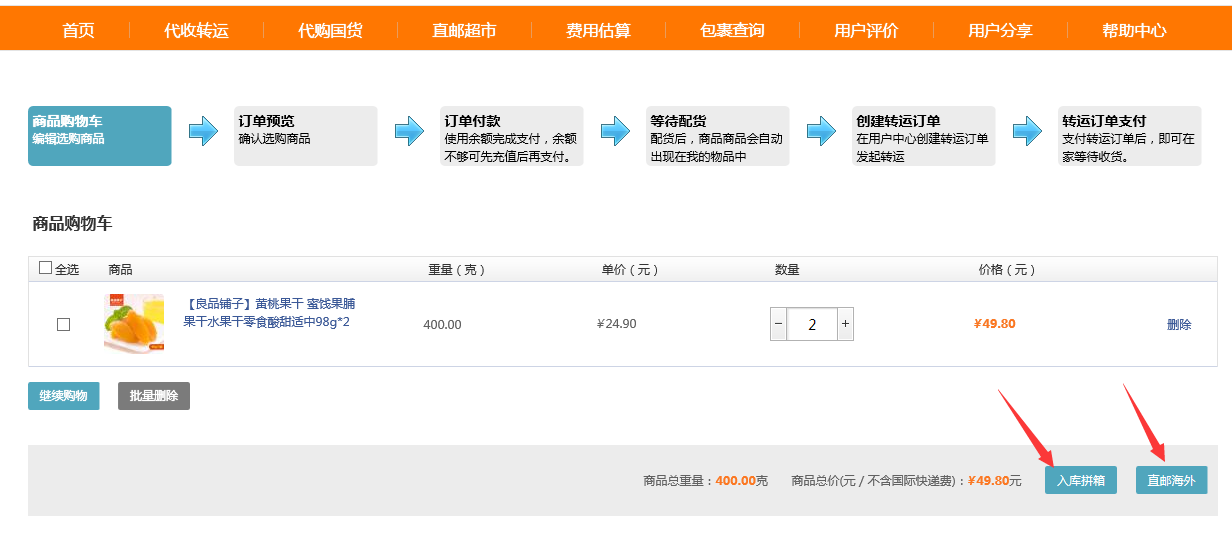Click the plus icon to increase quantity
The width and height of the screenshot is (1232, 537).
point(845,324)
